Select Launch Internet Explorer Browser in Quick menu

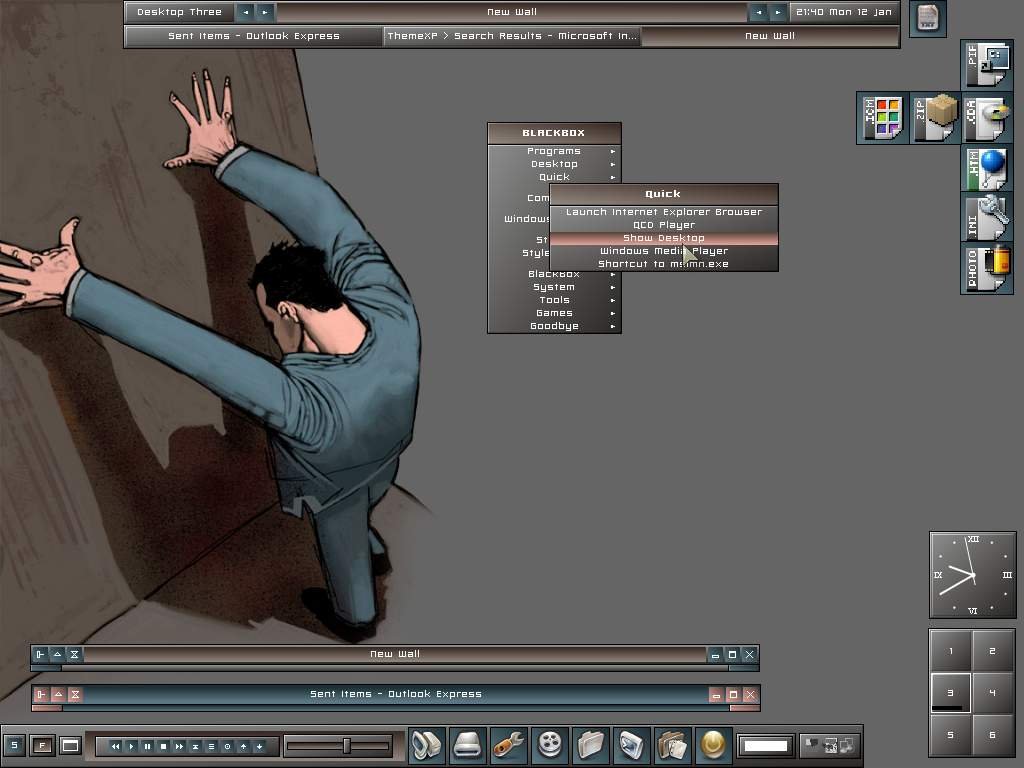[664, 212]
